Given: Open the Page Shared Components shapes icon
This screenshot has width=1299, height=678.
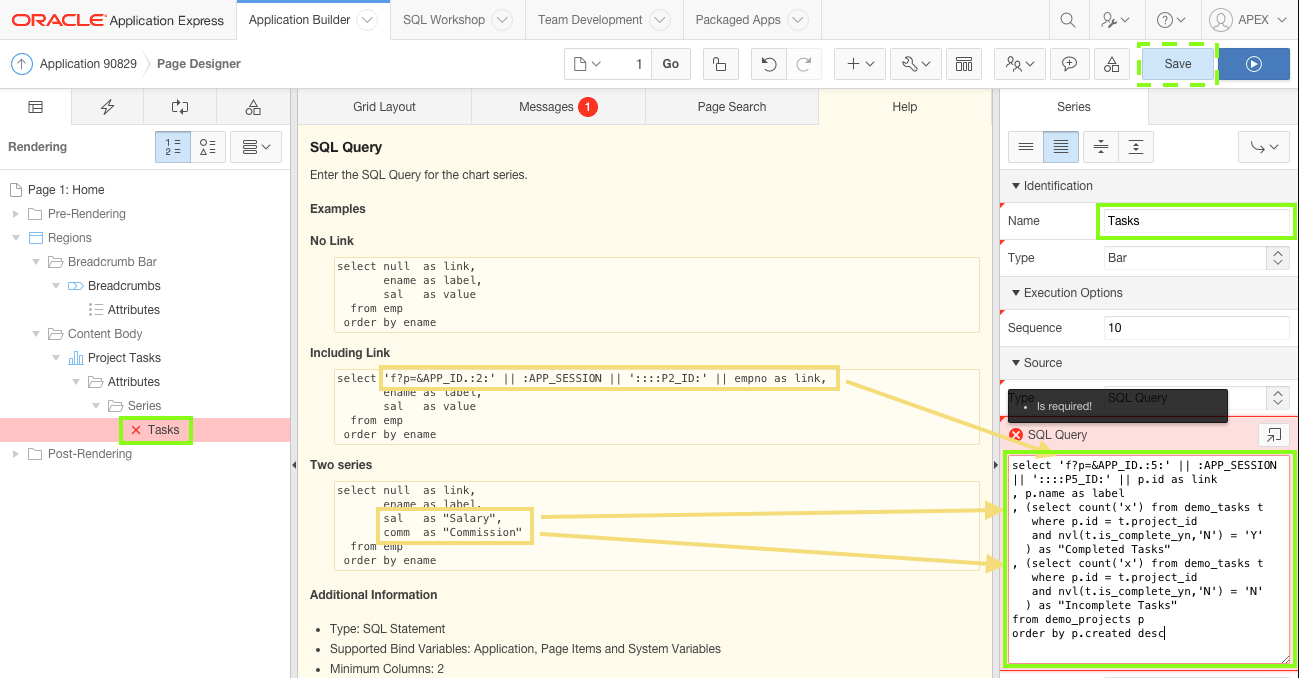Looking at the screenshot, I should coord(254,107).
